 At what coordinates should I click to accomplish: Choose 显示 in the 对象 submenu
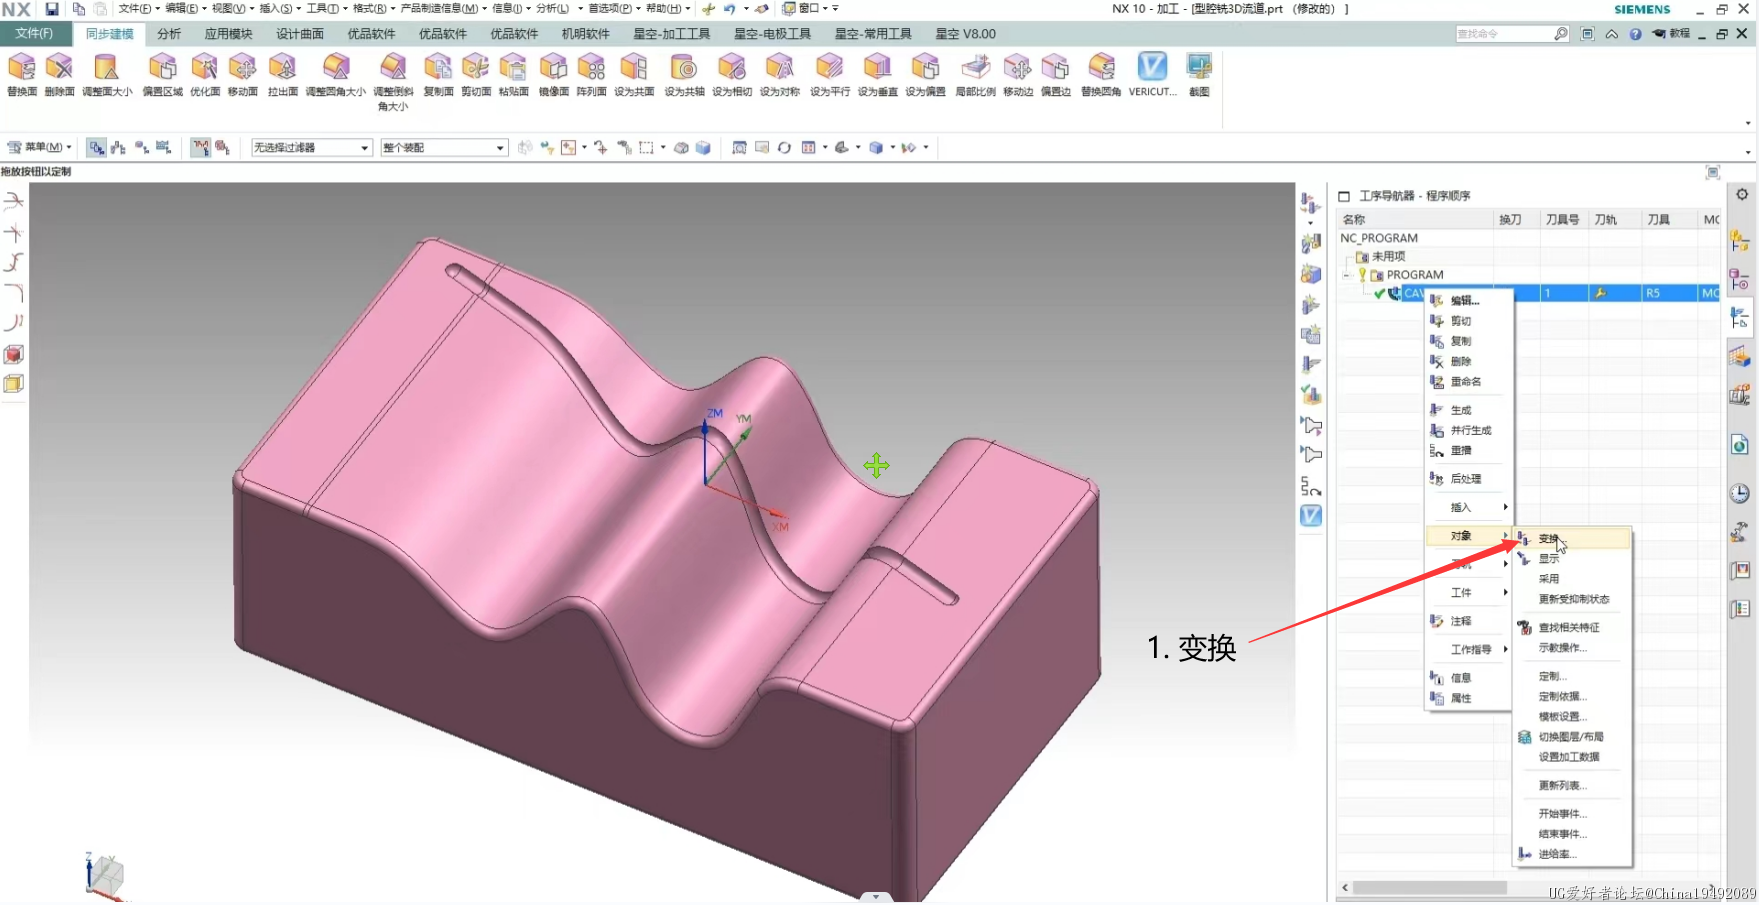point(1573,559)
